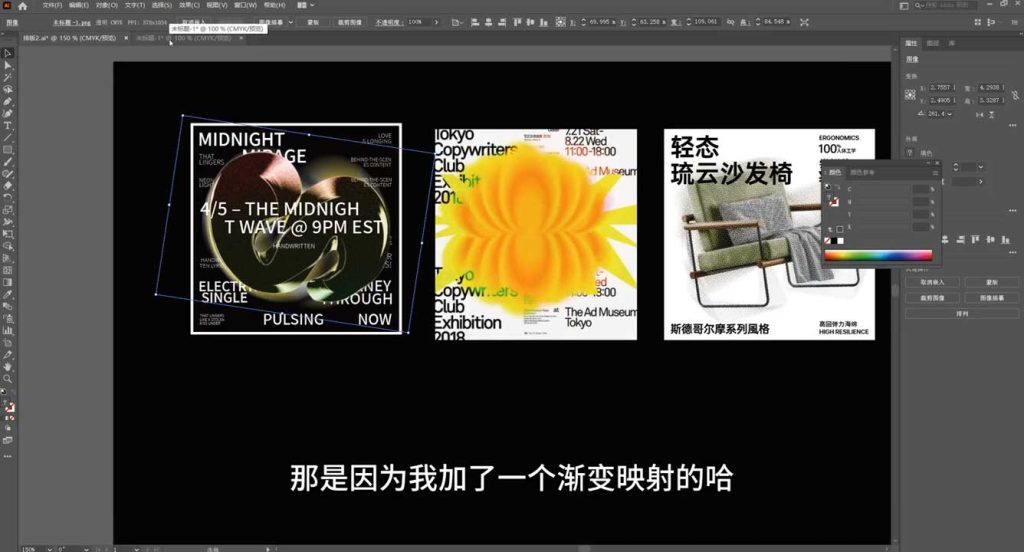Click the Adobe search field at top right
Viewport: 1024px width, 552px height.
[945, 5]
